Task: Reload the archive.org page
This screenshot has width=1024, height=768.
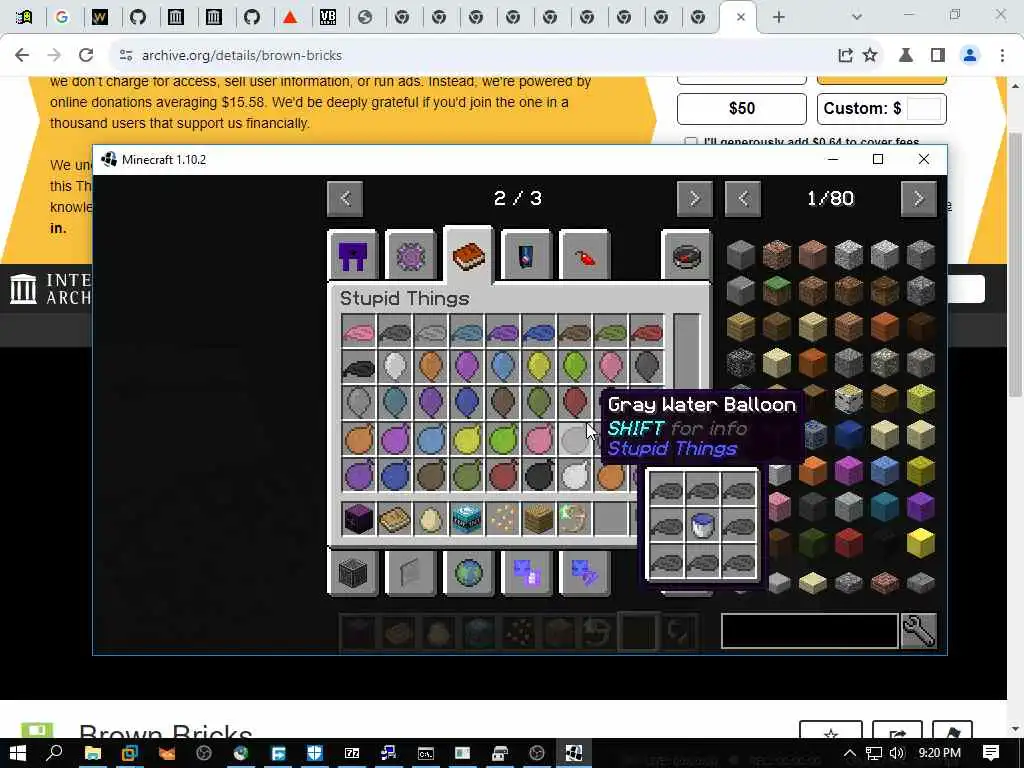Action: 86,56
